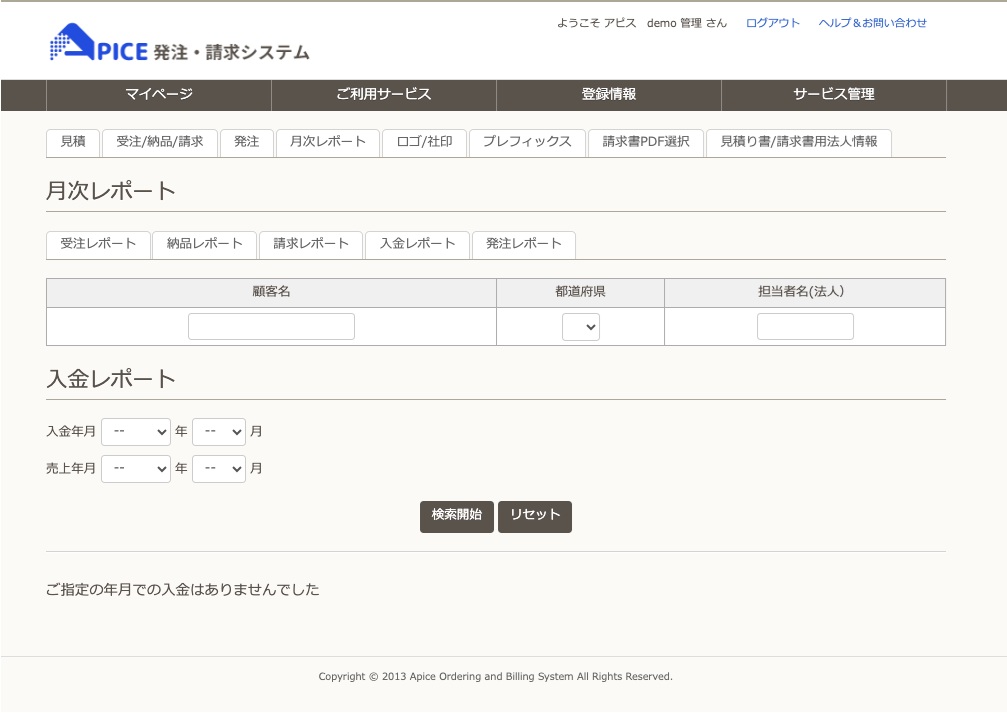This screenshot has height=713, width=1007.
Task: Click the 顧客名 column header
Action: pos(271,292)
